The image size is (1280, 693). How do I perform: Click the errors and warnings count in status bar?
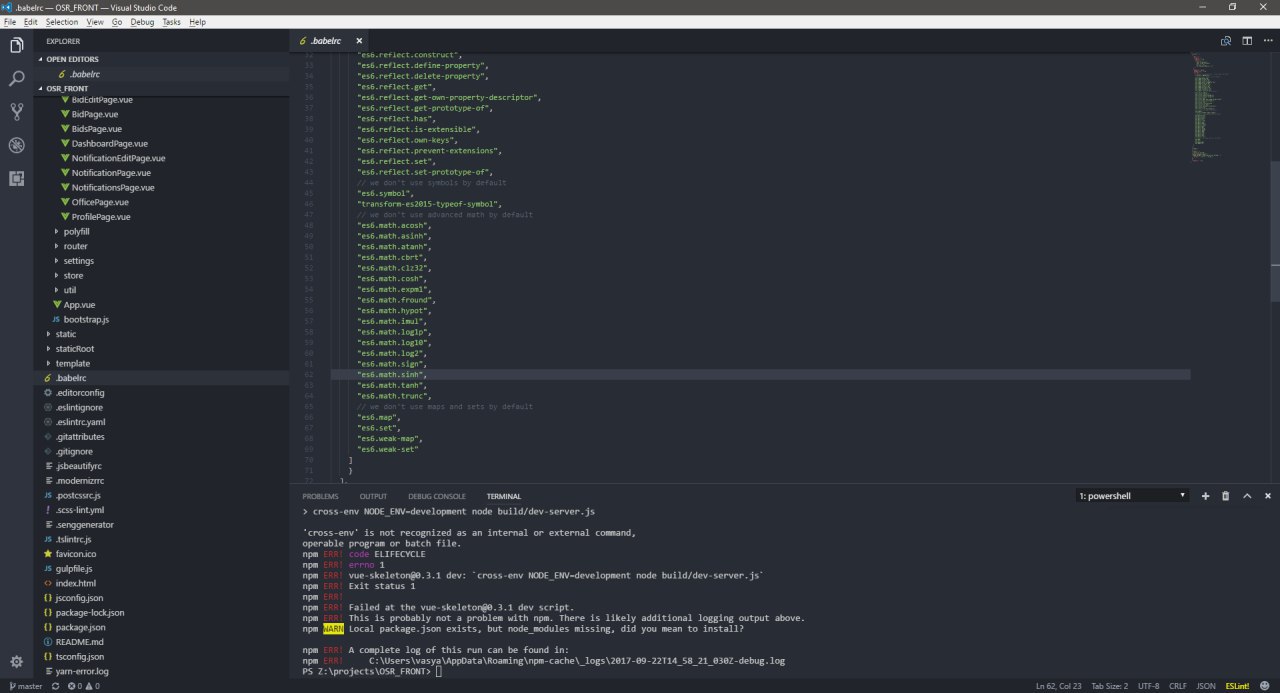83,686
